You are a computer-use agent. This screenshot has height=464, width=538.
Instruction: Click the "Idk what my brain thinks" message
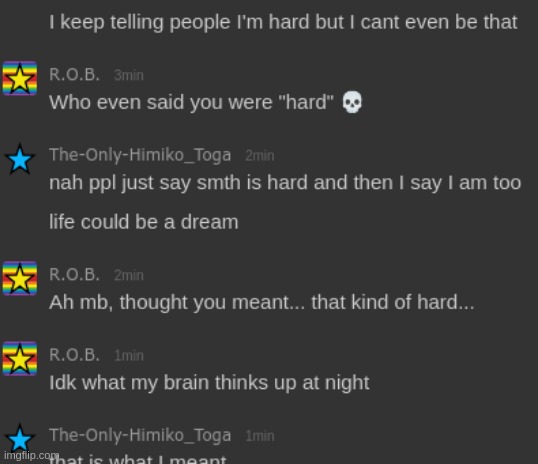209,383
